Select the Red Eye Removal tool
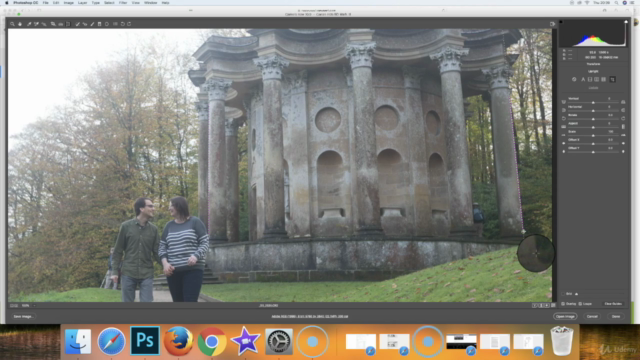This screenshot has height=360, width=640. coord(85,24)
